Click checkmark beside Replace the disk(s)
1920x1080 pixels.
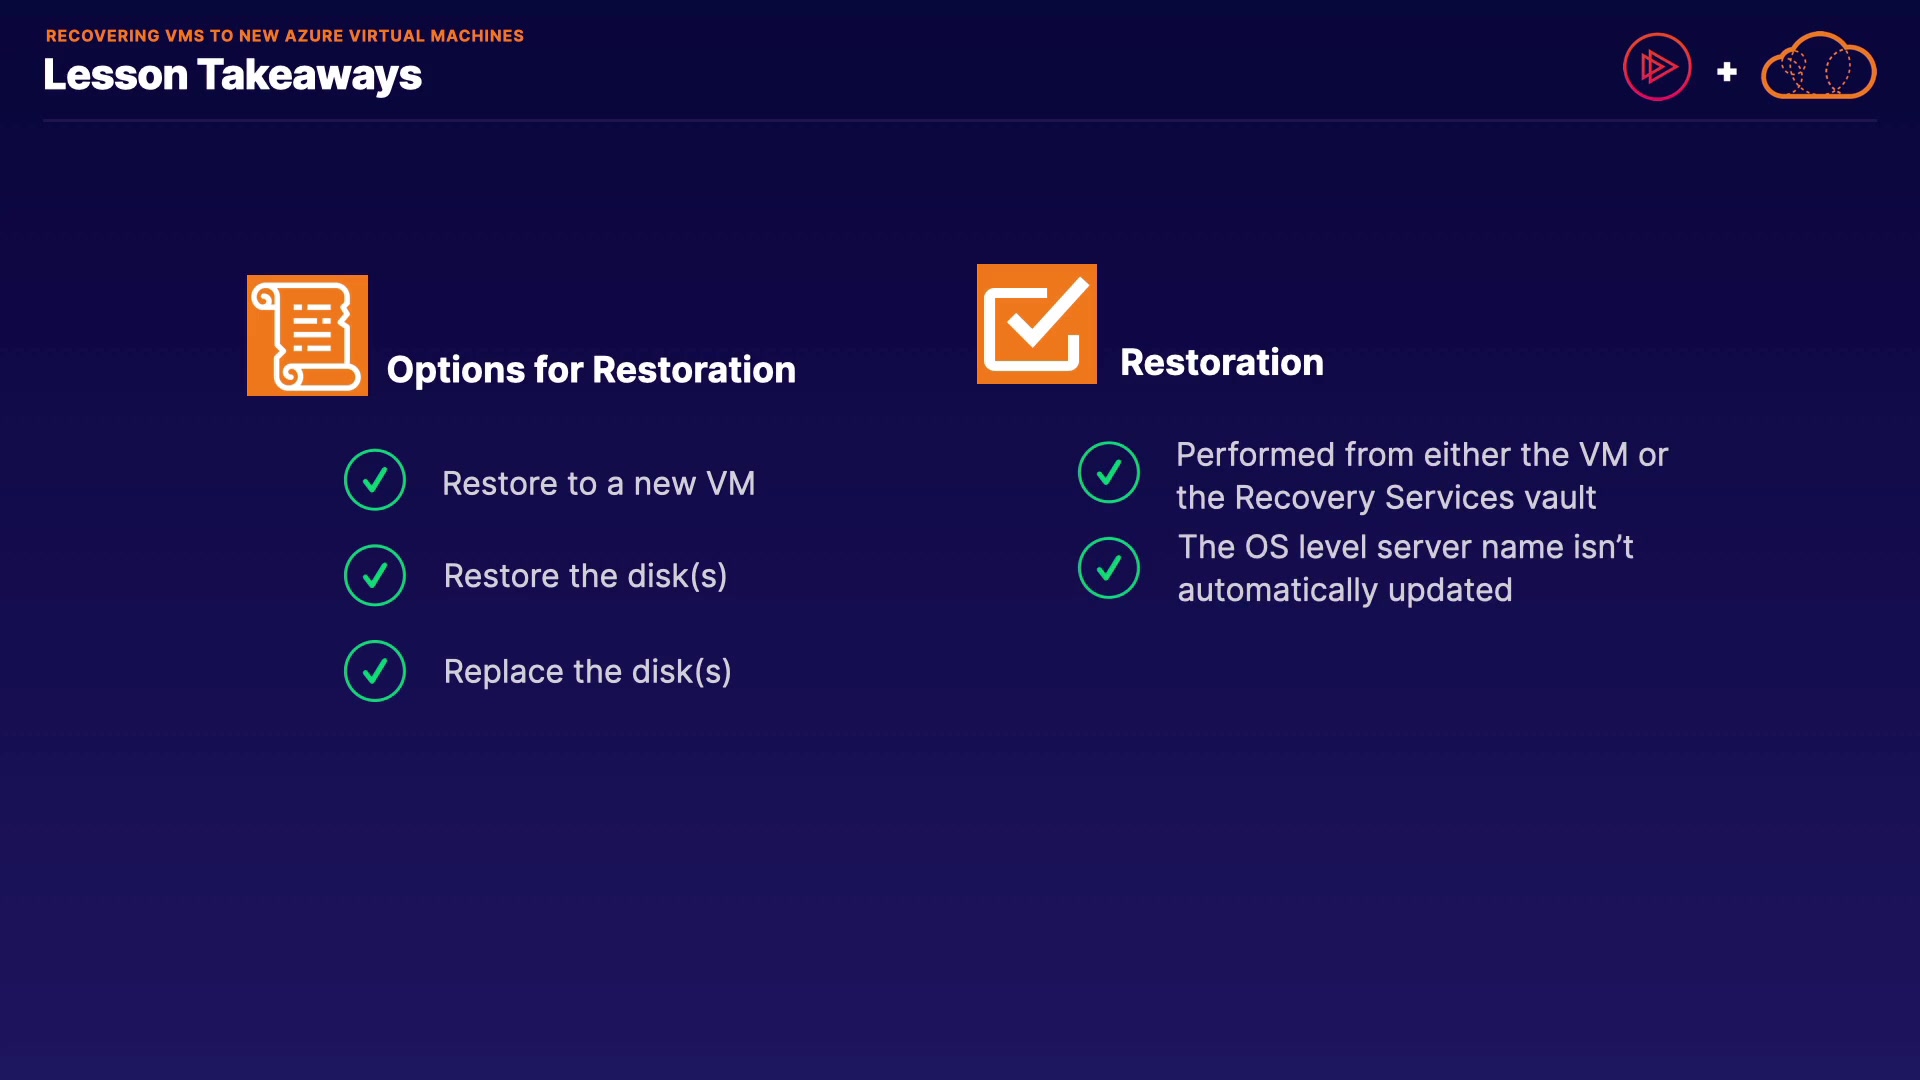click(375, 671)
